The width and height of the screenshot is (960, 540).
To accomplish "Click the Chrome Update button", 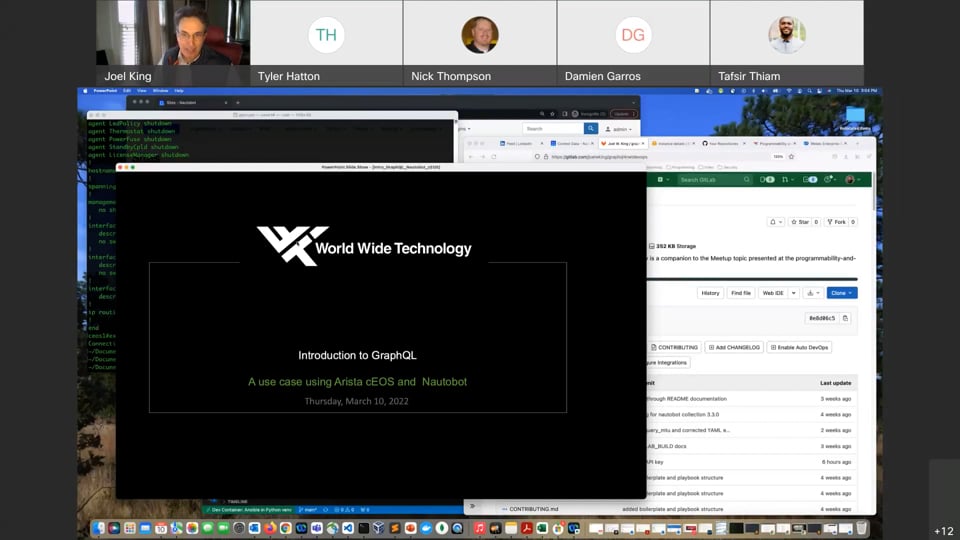I will 624,114.
